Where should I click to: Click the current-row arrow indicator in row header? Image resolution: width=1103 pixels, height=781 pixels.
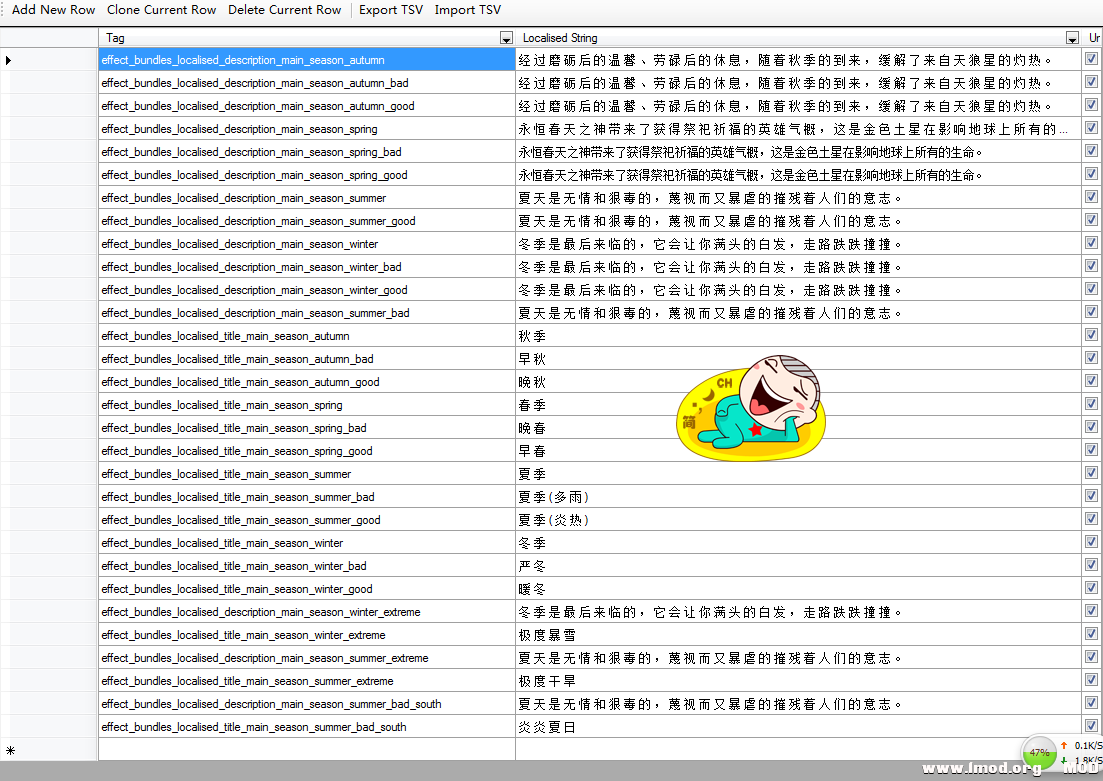click(x=9, y=60)
